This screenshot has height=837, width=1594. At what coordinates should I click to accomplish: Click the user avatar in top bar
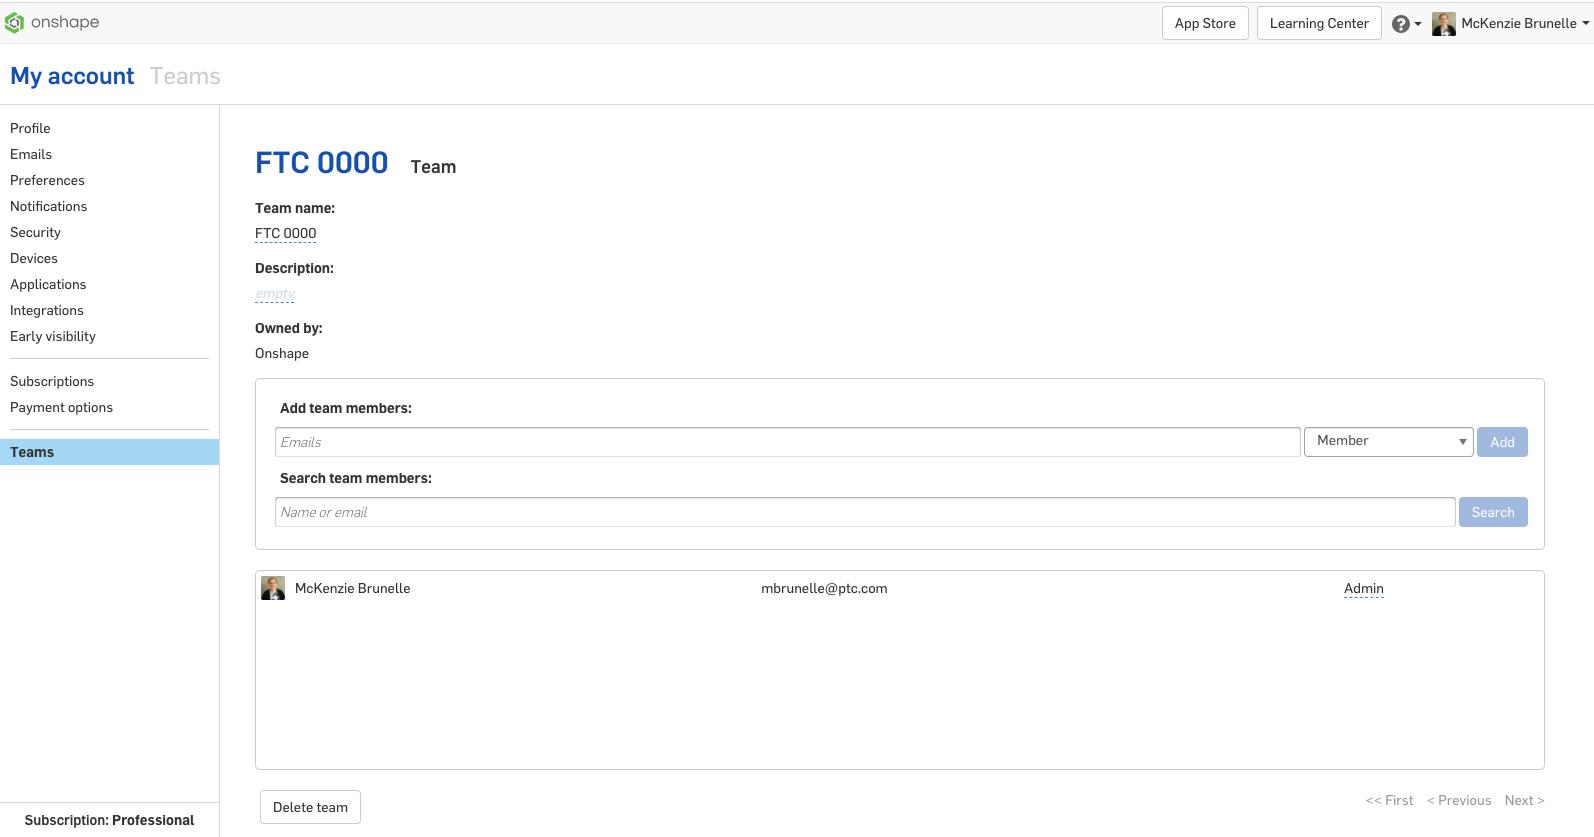pyautogui.click(x=1443, y=24)
